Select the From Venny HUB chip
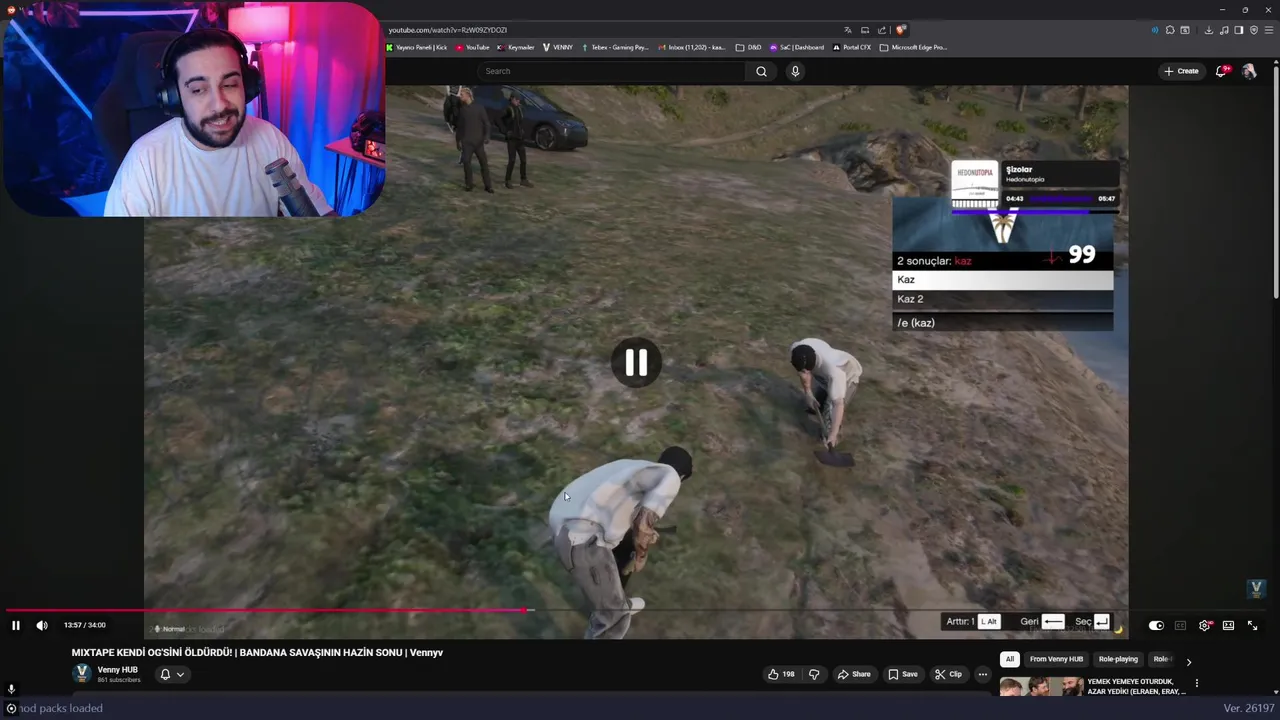This screenshot has height=720, width=1280. [x=1056, y=659]
